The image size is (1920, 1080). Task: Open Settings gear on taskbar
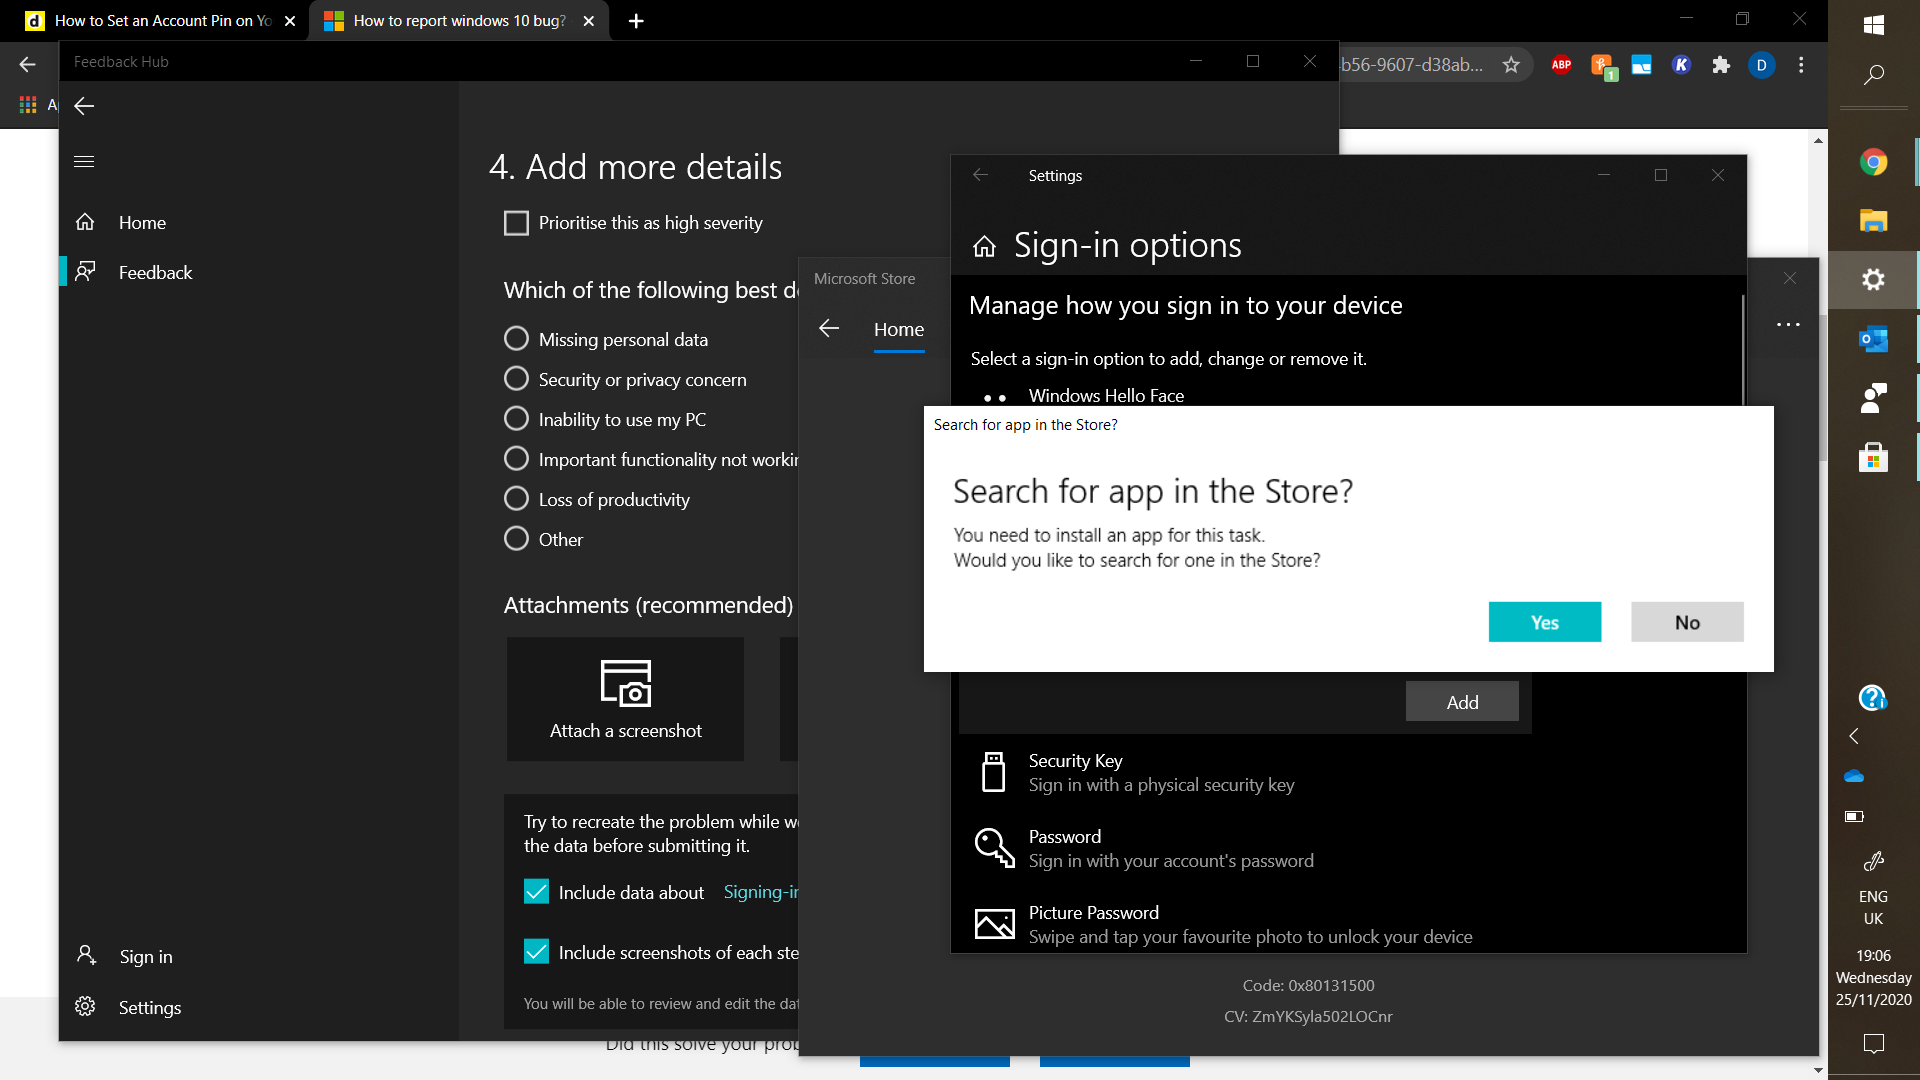(1874, 280)
